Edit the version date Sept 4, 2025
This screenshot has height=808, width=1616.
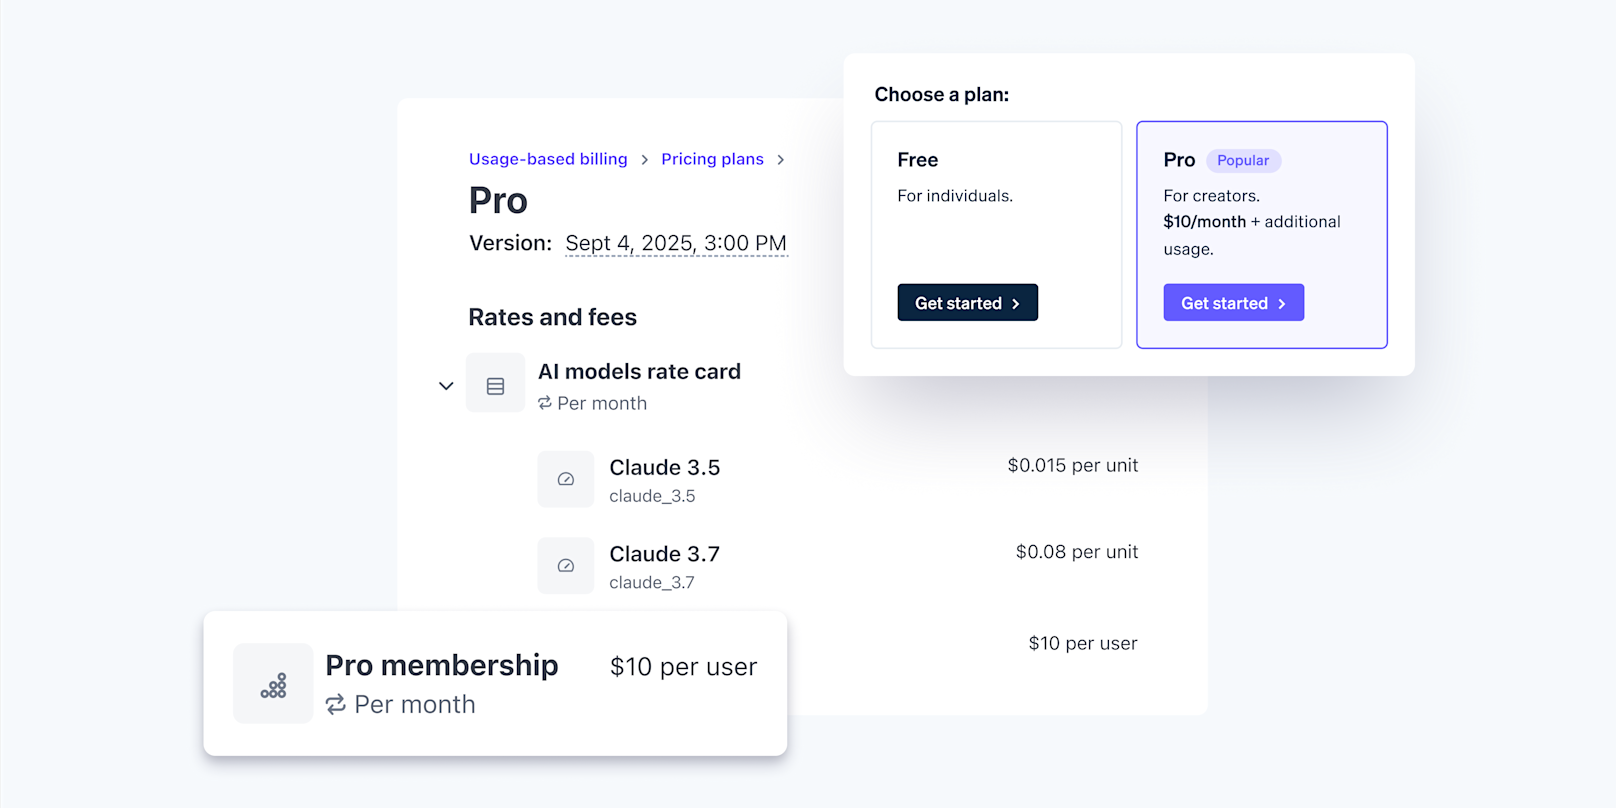click(676, 242)
